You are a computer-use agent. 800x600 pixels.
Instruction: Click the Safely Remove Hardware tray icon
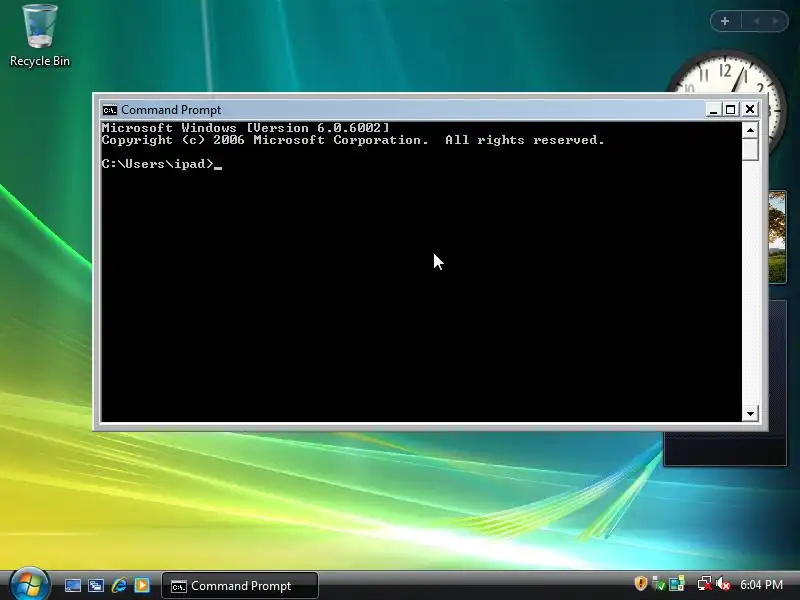point(658,584)
